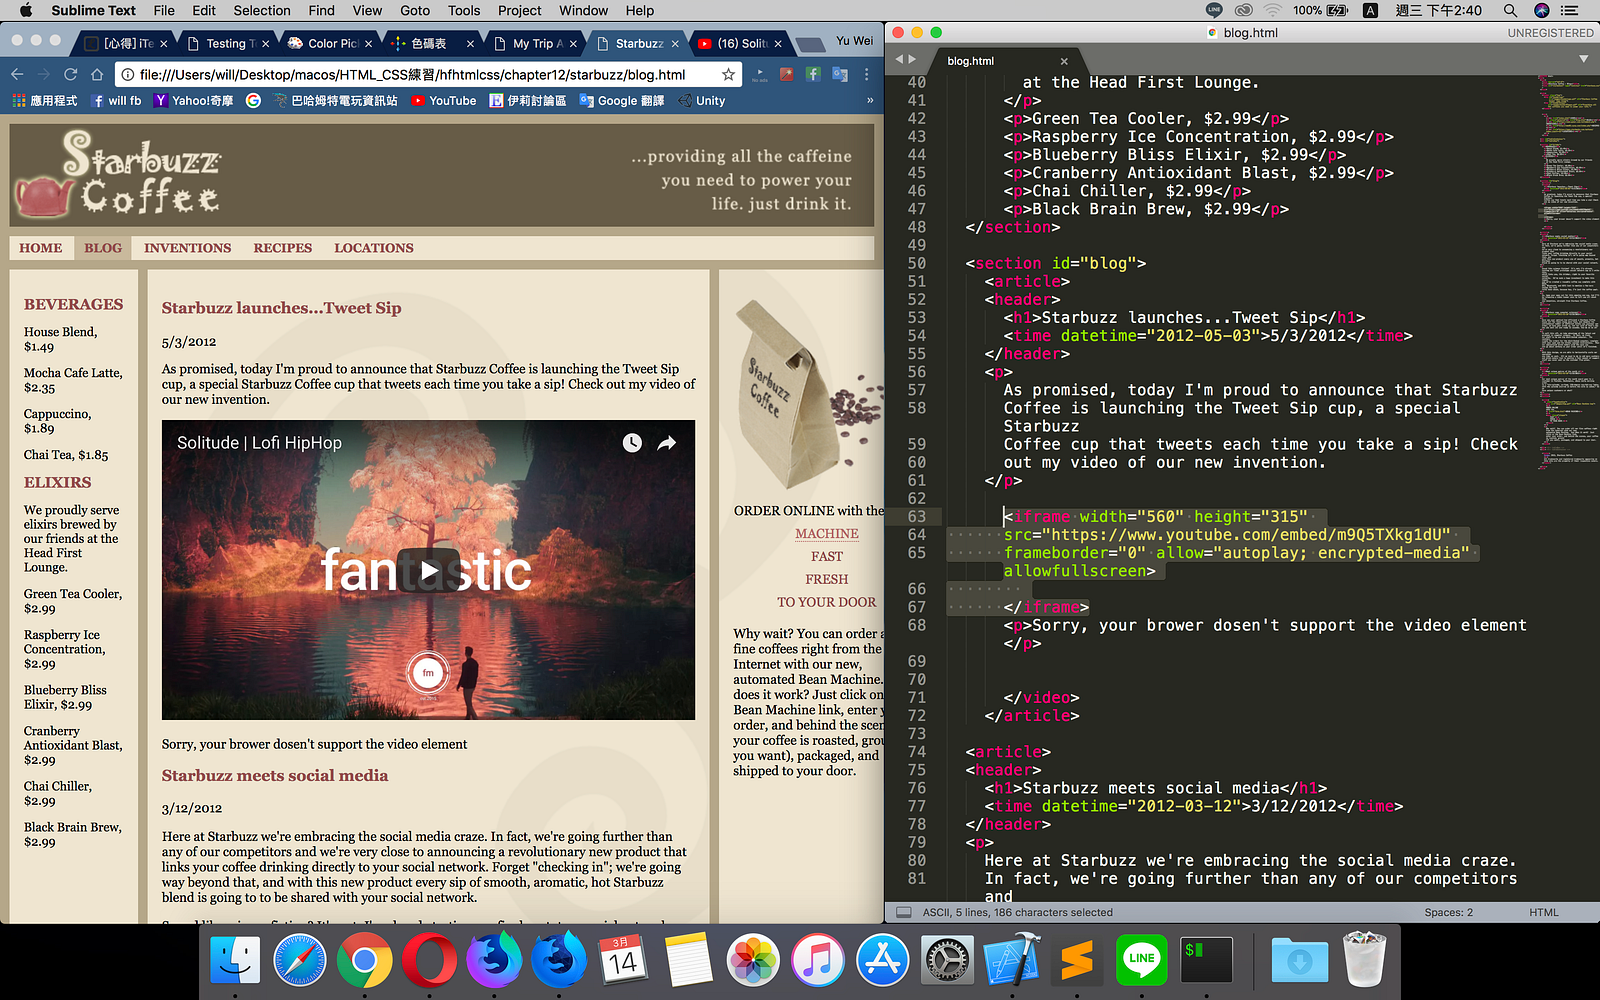Image resolution: width=1600 pixels, height=1000 pixels.
Task: Open the LOCATIONS page link
Action: pos(374,248)
